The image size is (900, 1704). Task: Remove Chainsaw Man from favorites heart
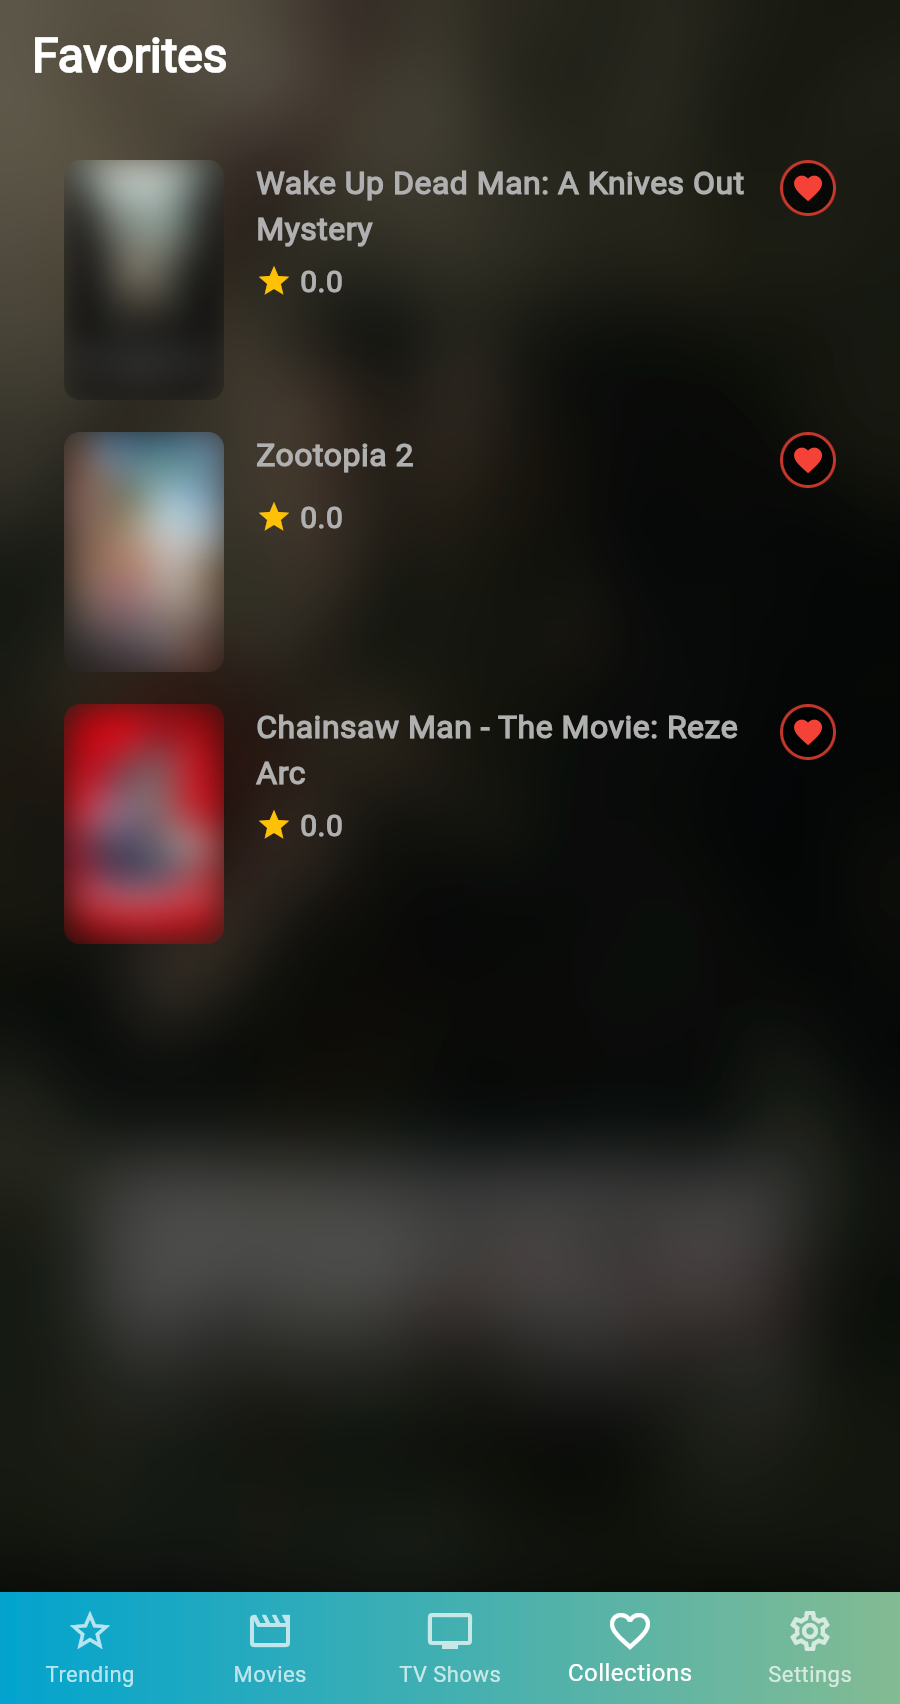[x=808, y=732]
